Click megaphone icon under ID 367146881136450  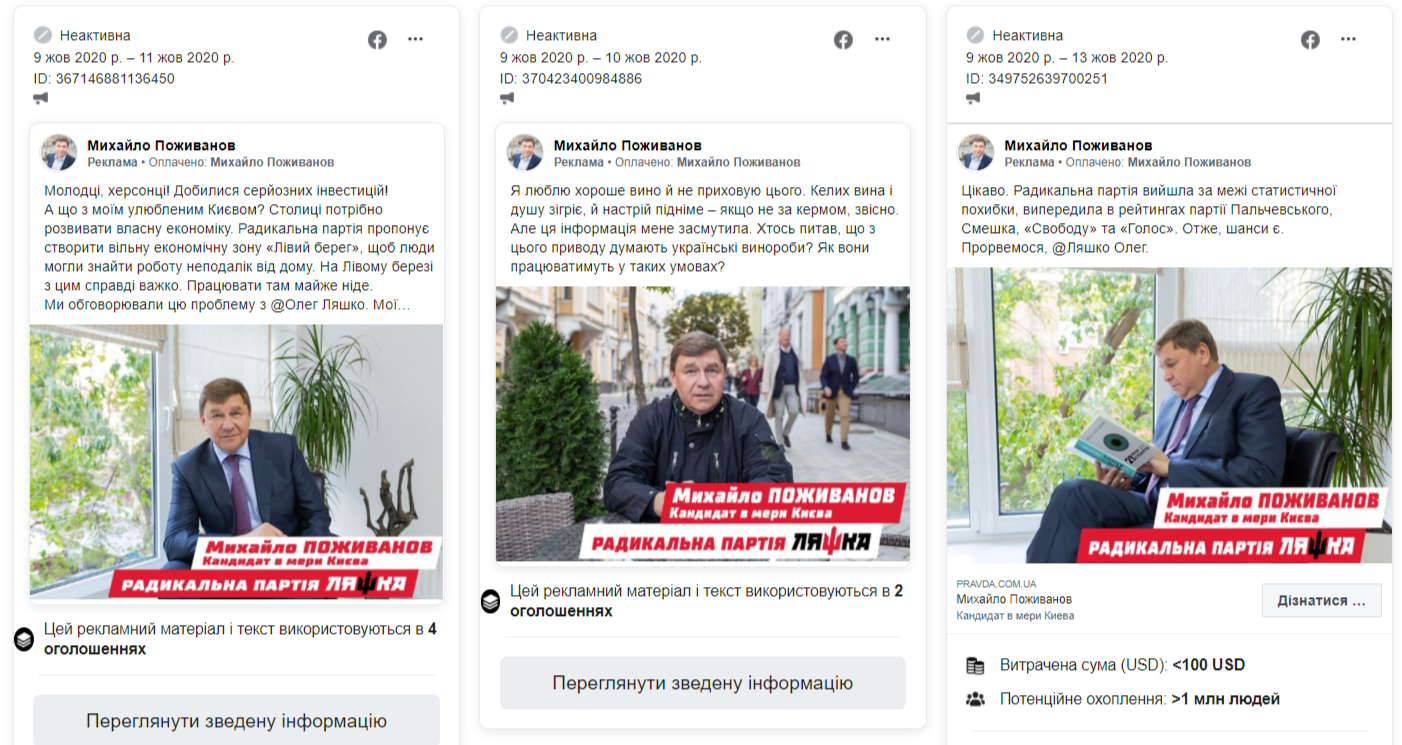tap(41, 98)
